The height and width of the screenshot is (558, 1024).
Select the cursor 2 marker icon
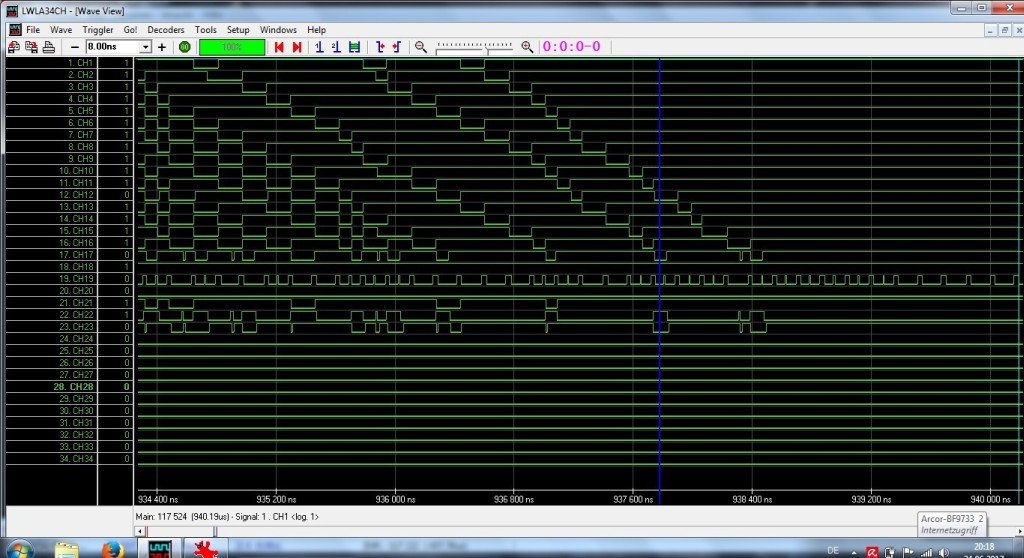(x=336, y=47)
